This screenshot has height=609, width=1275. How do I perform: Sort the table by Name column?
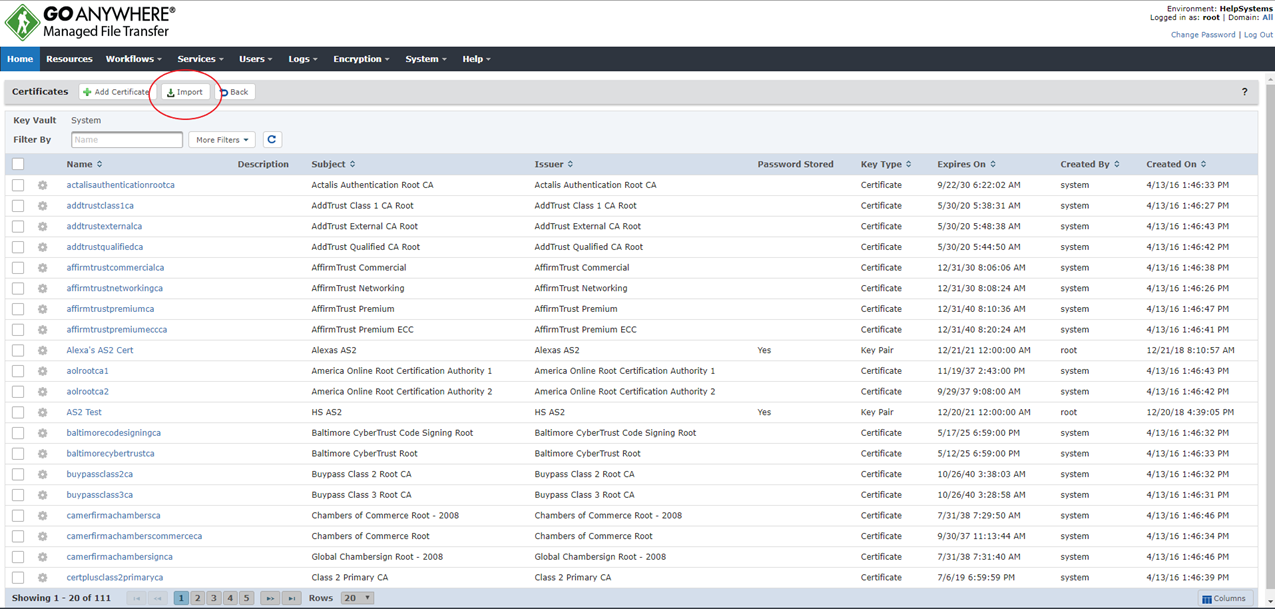pyautogui.click(x=85, y=164)
